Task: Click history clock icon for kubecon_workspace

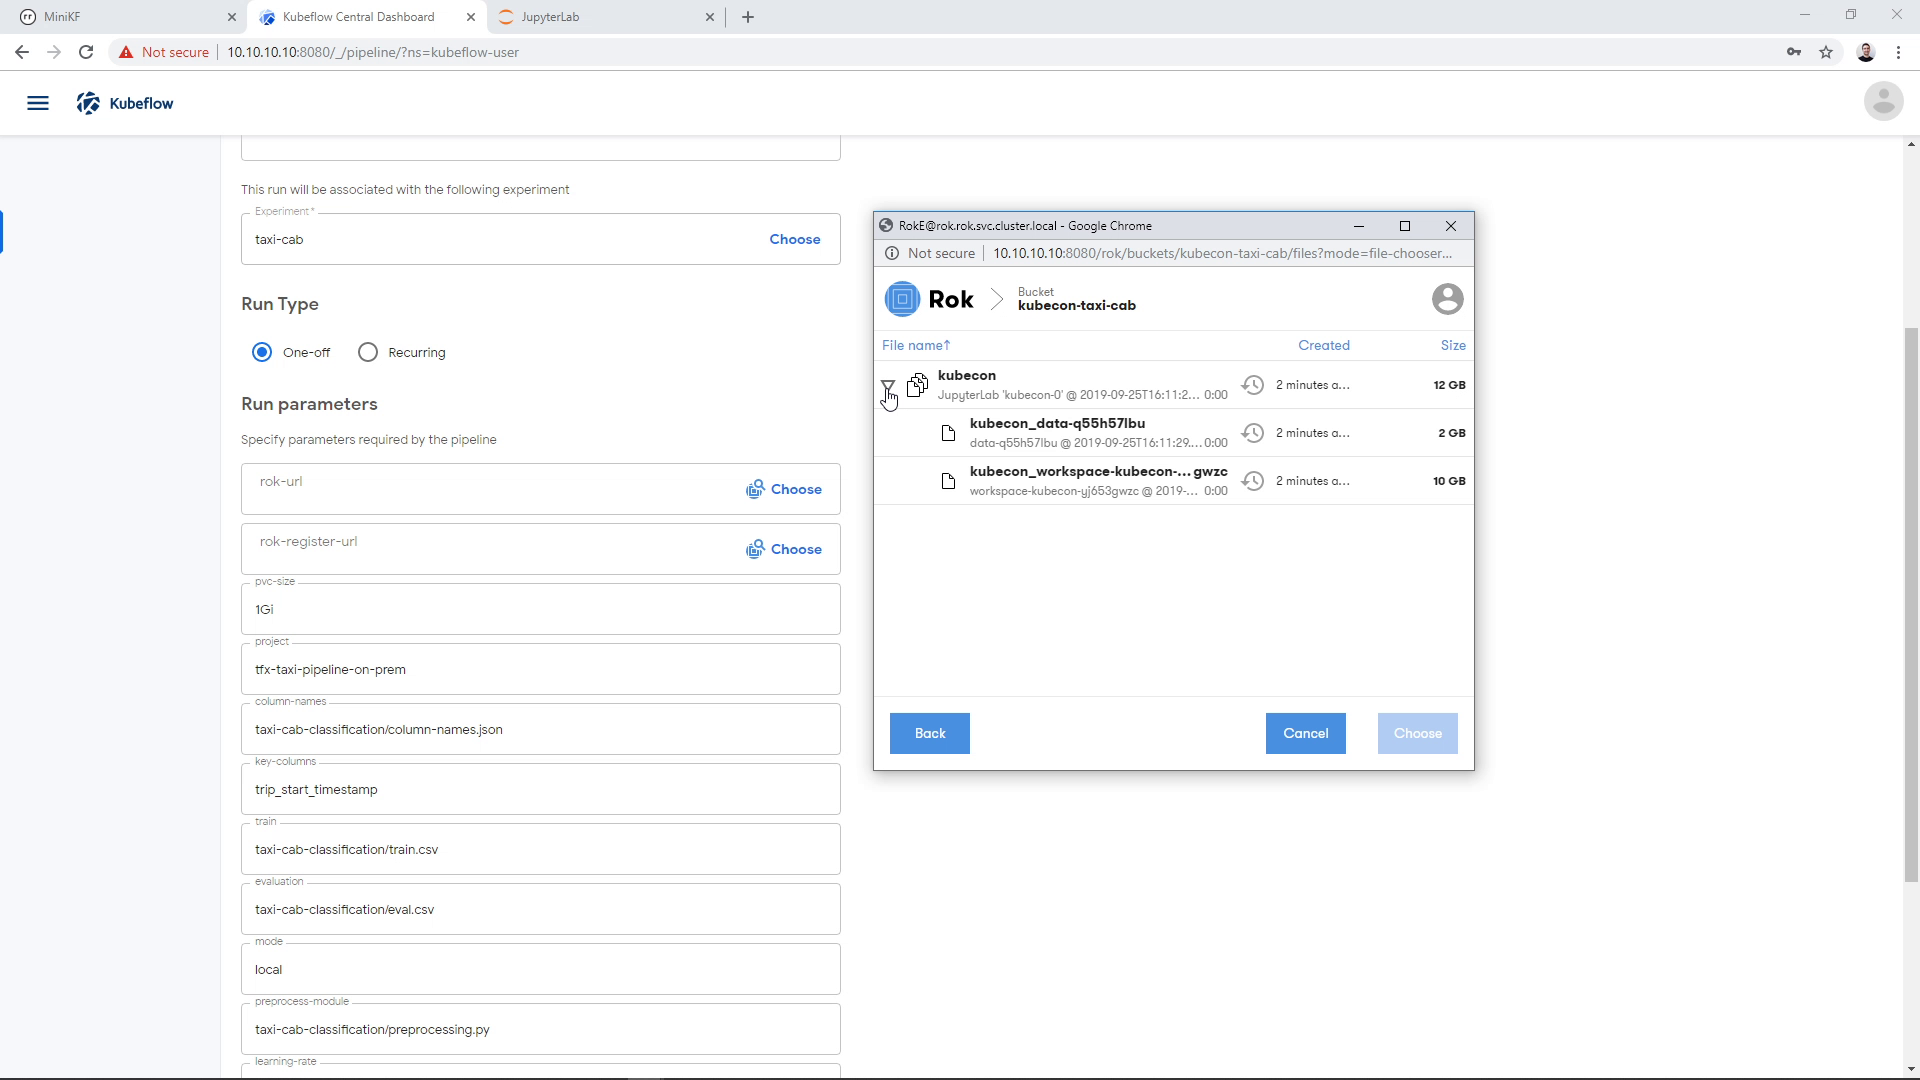Action: point(1253,481)
